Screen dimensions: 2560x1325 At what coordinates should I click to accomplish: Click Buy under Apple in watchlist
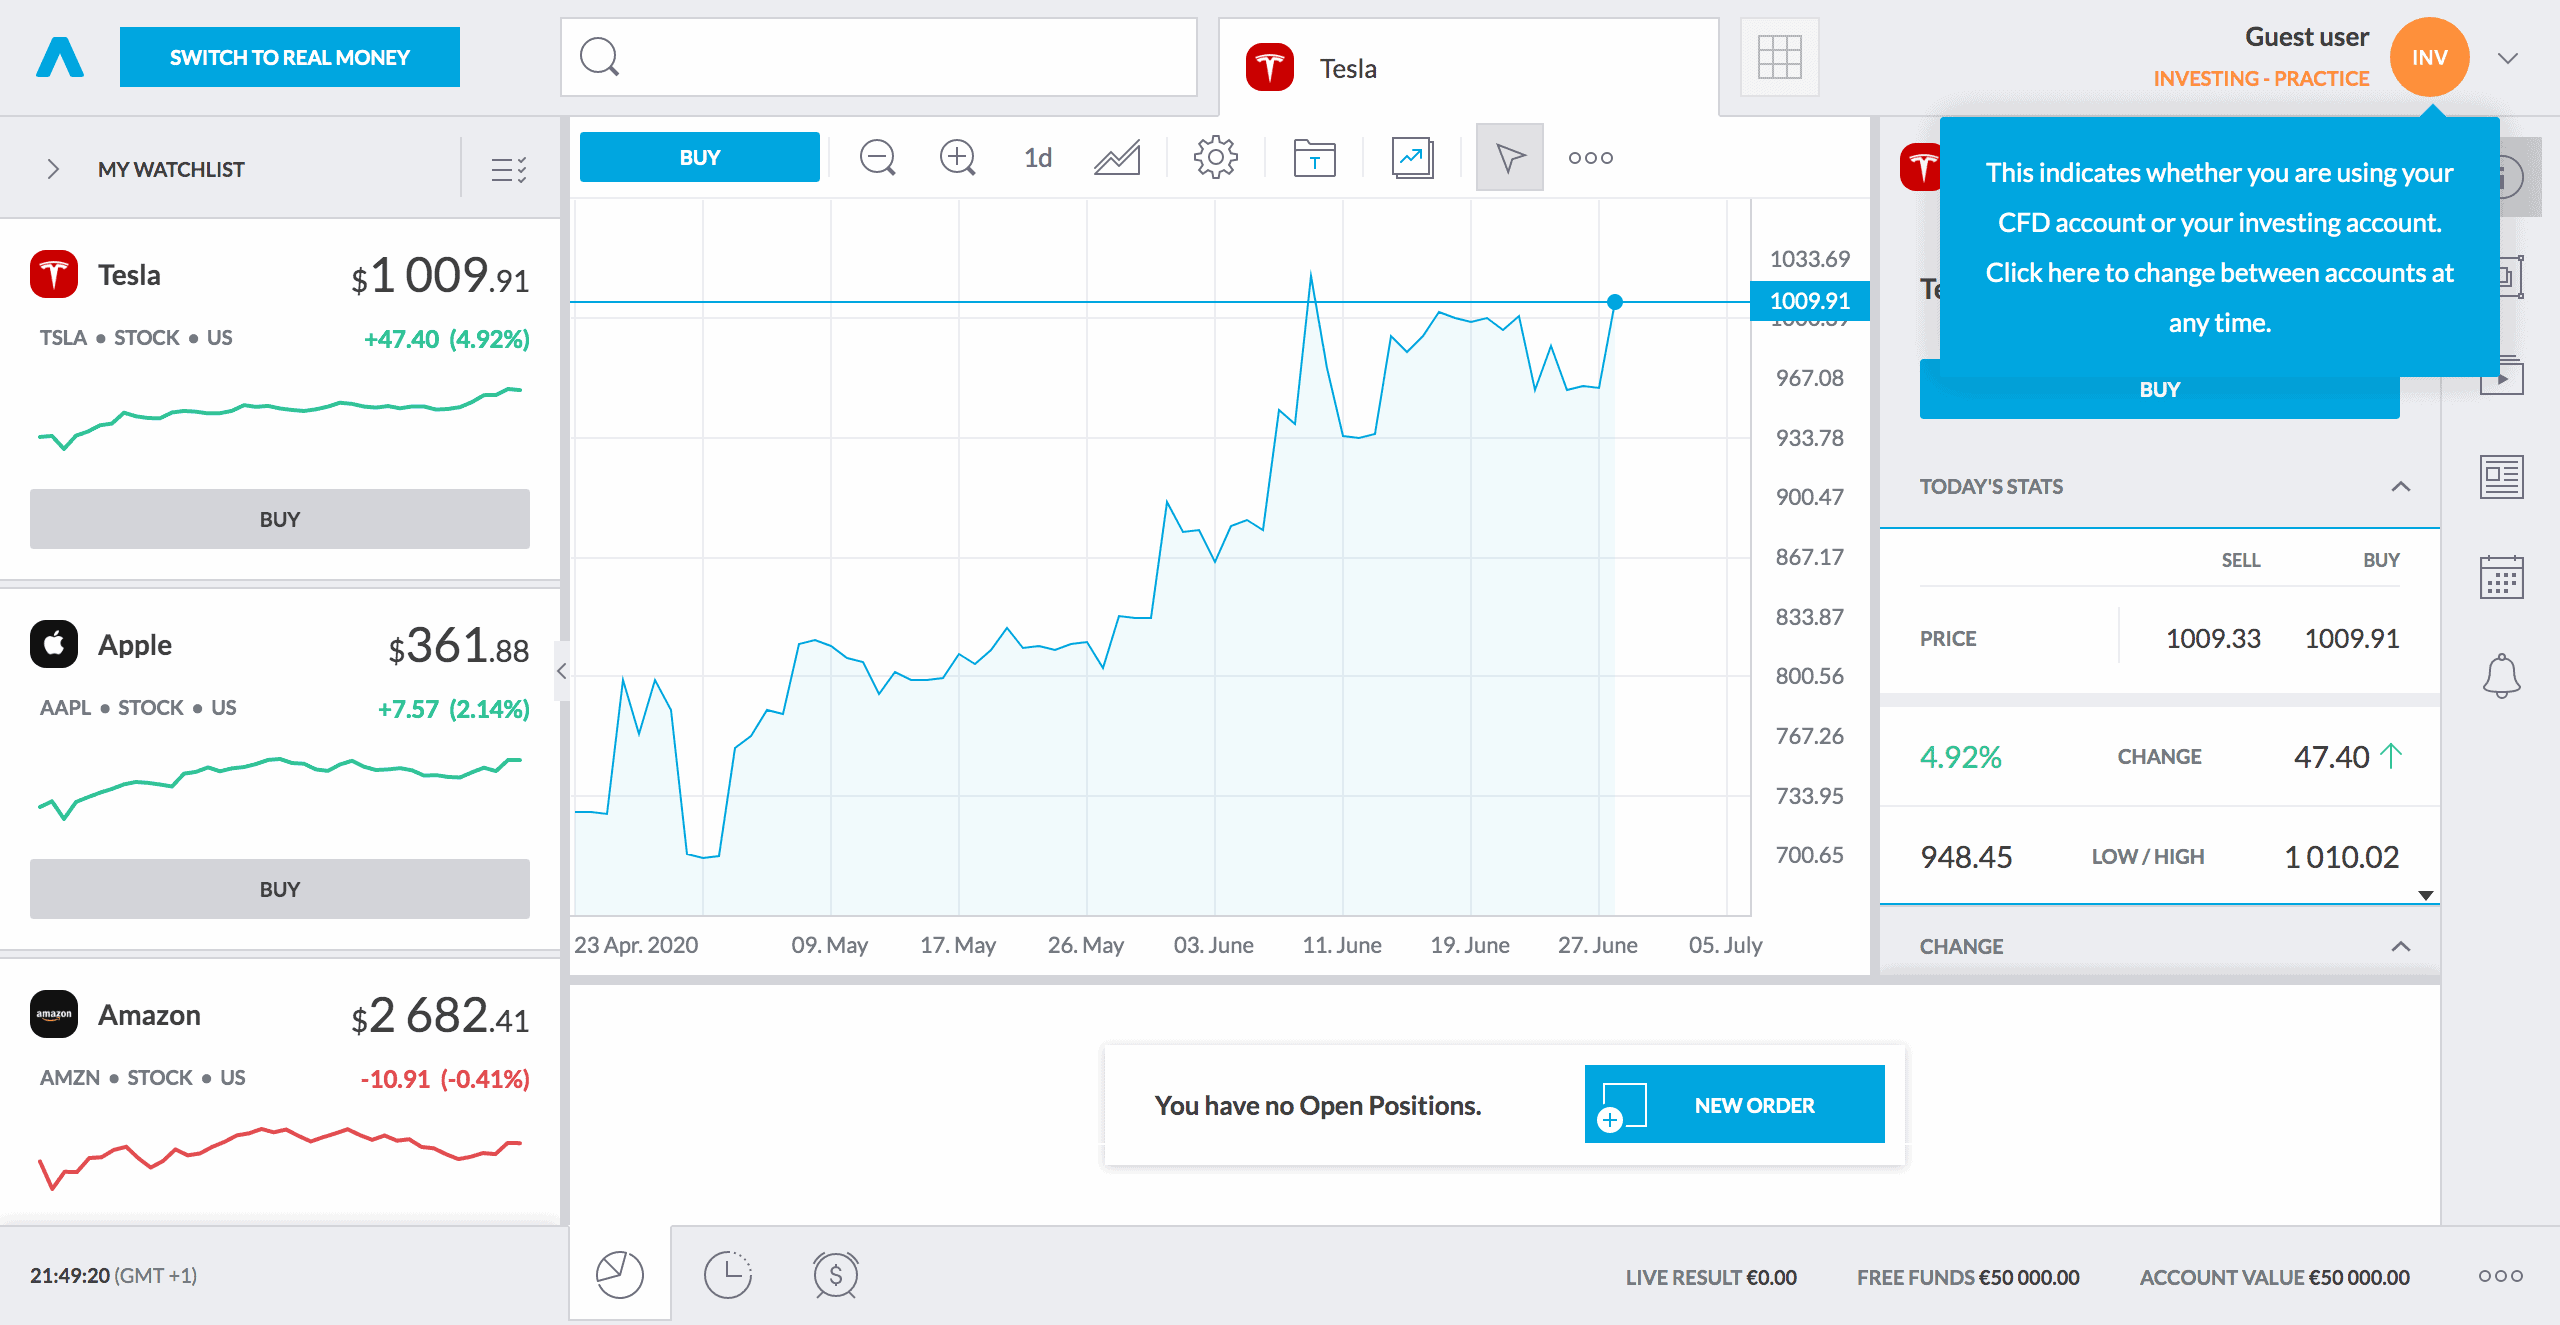coord(280,889)
